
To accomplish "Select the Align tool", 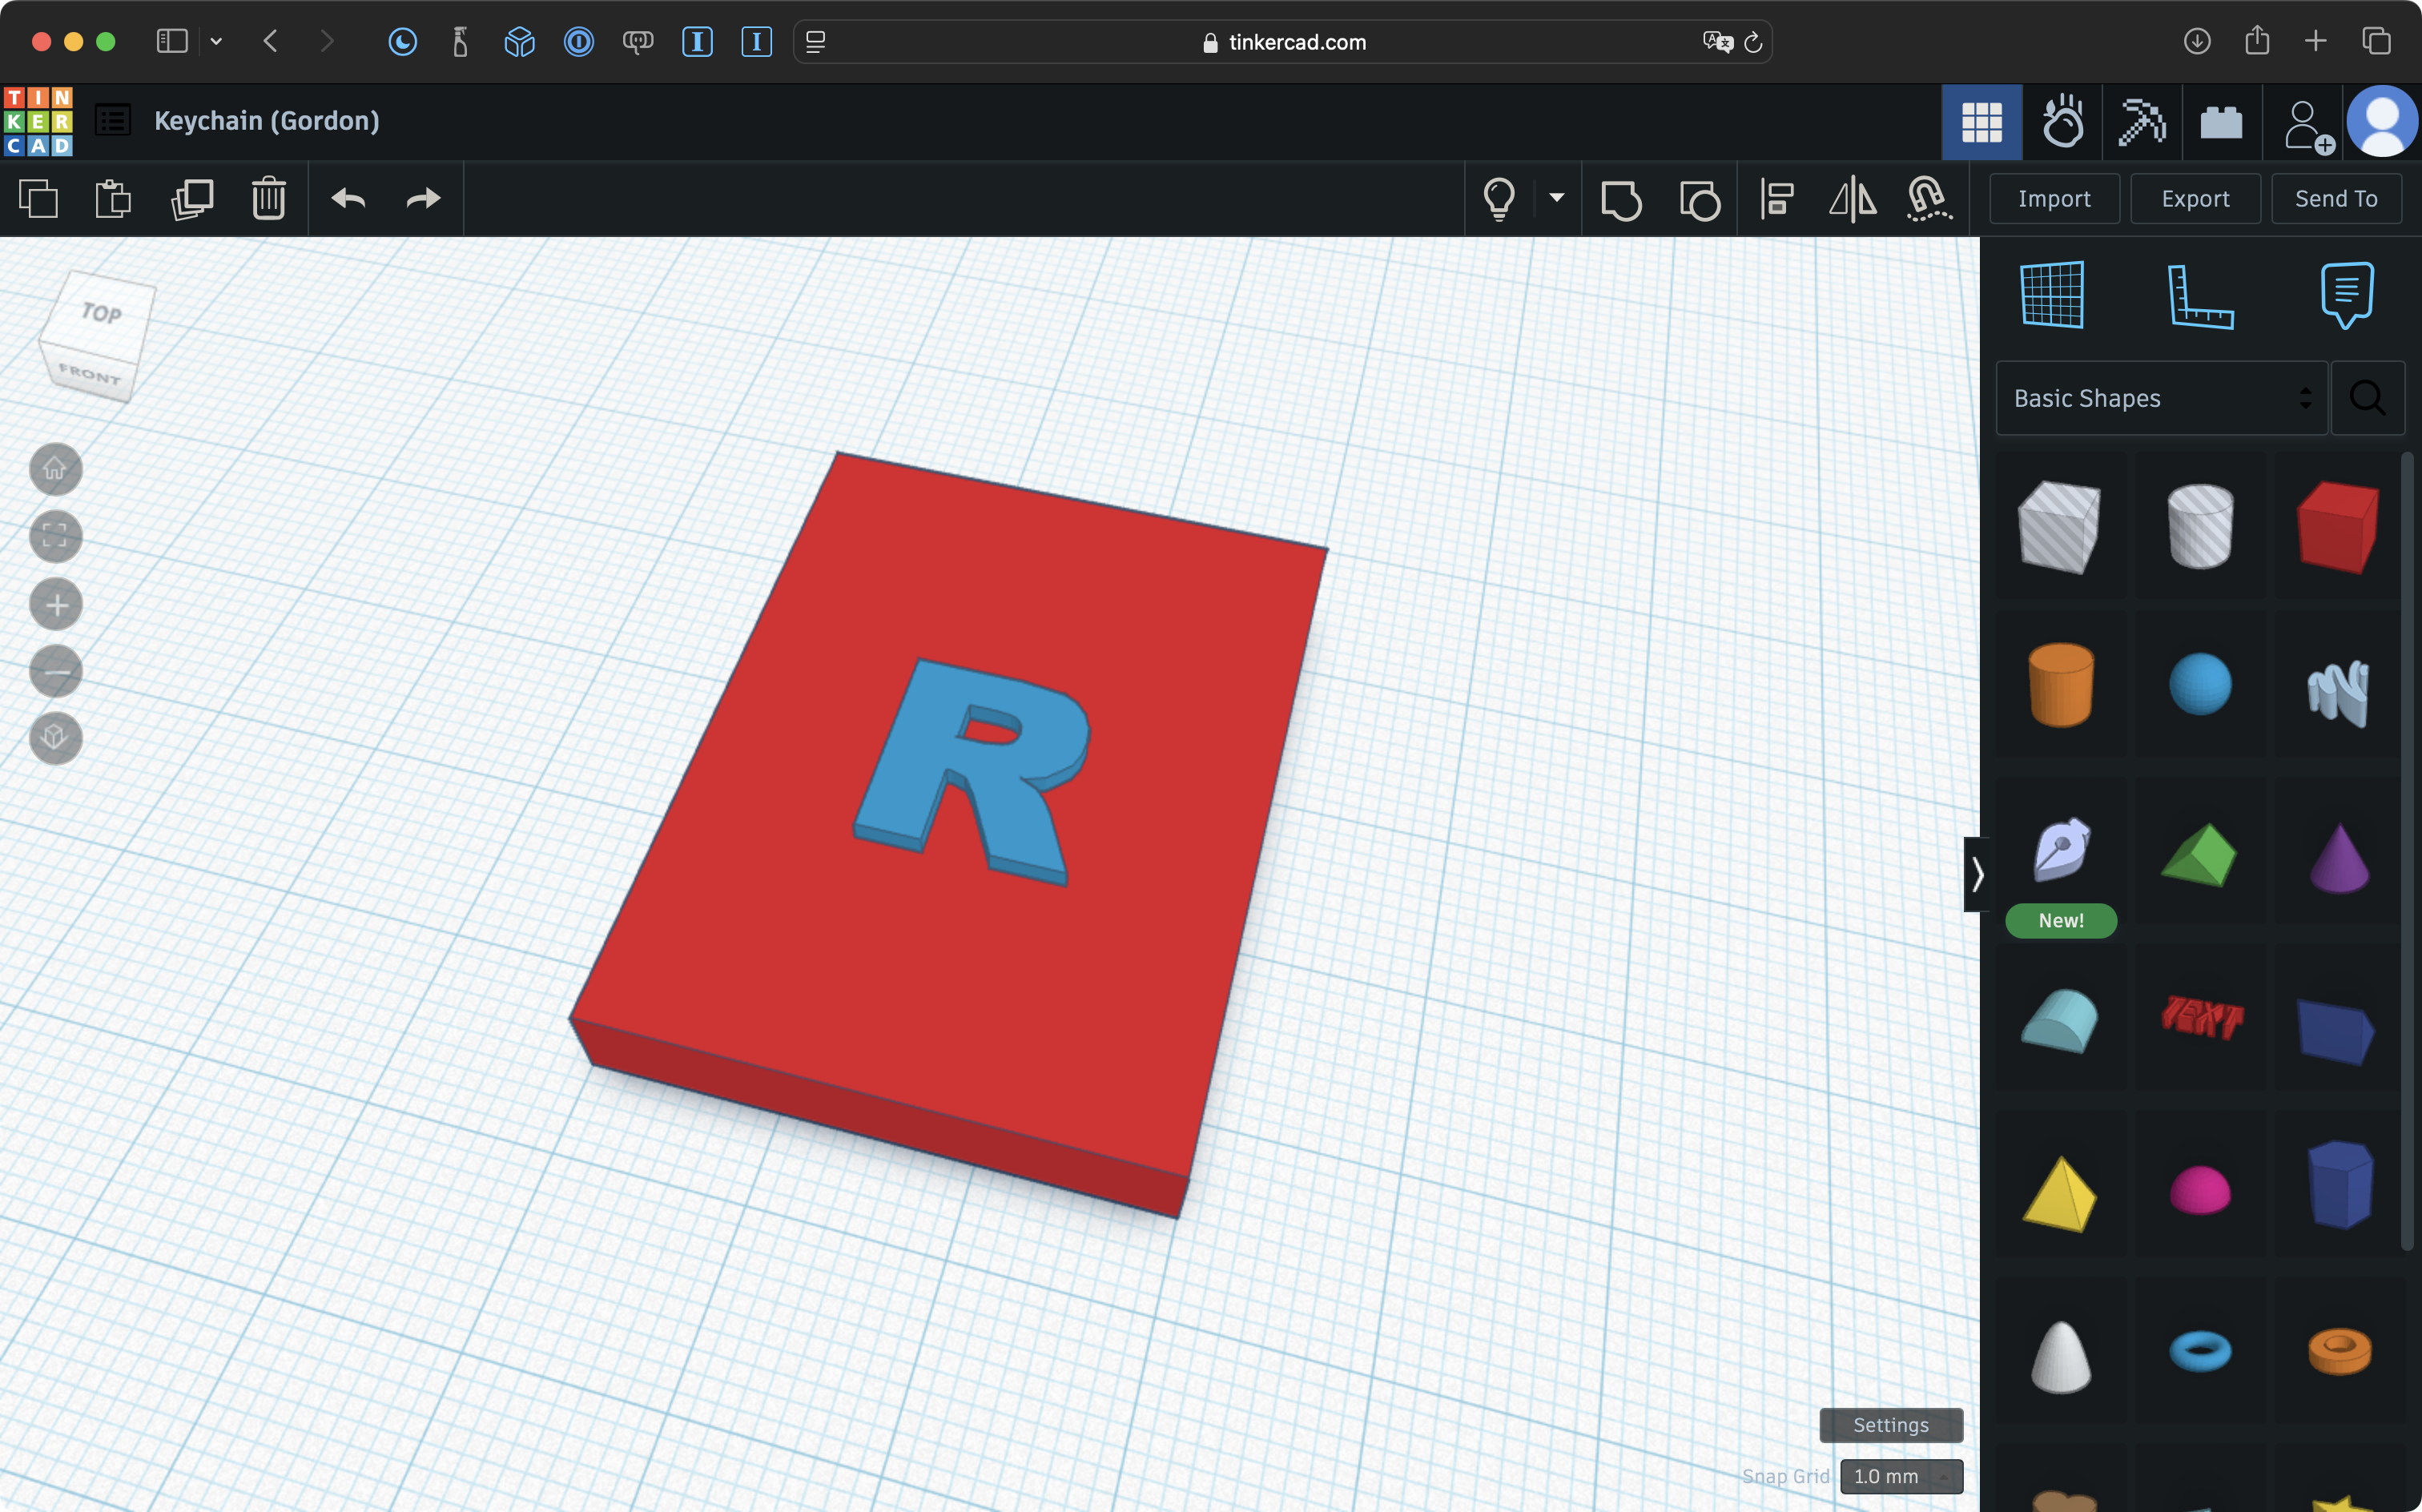I will point(1777,199).
